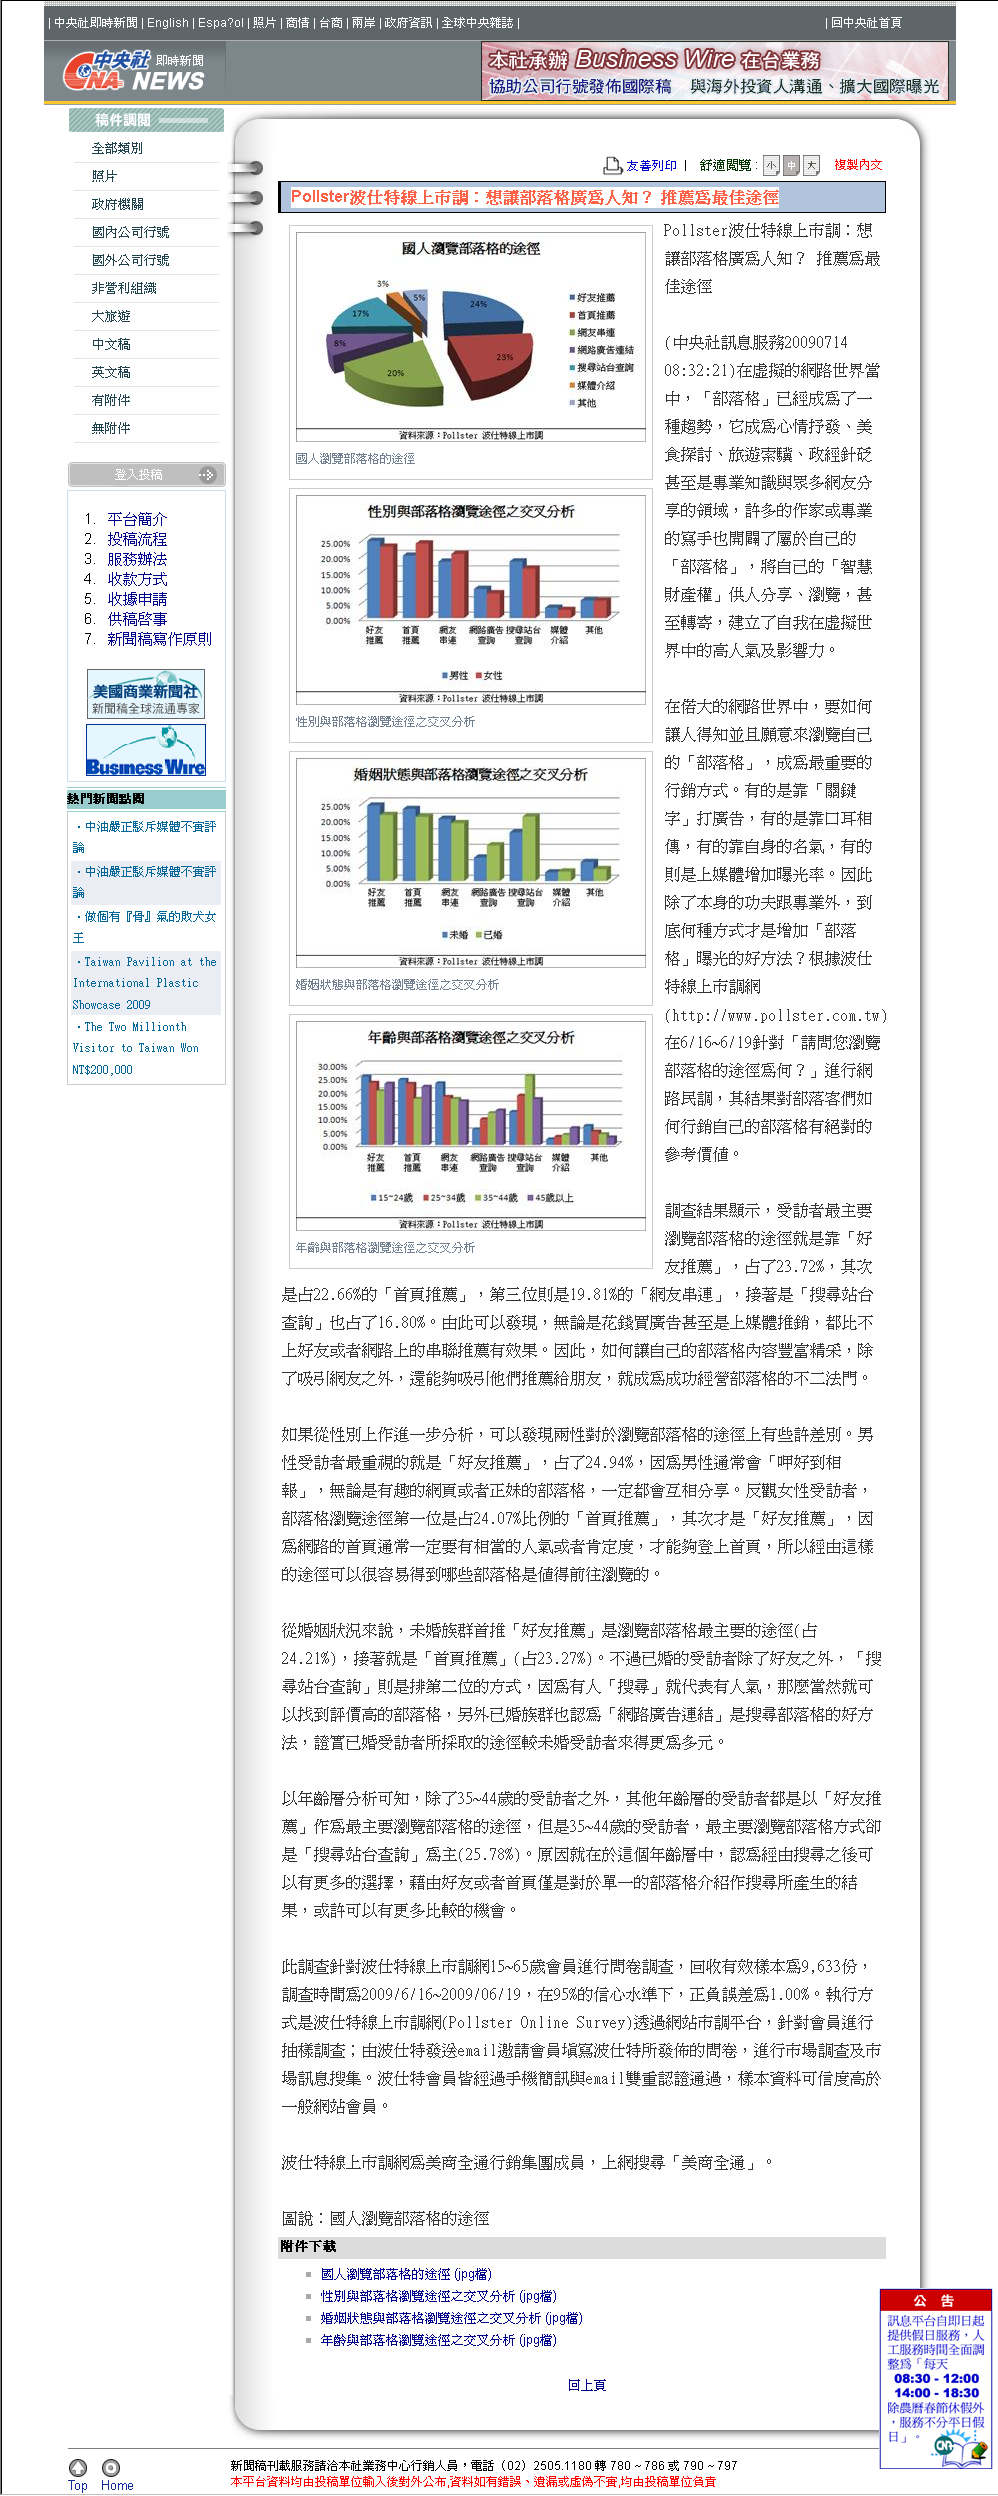
Task: Click the 熱門新聞點閱 section header
Action: 146,799
